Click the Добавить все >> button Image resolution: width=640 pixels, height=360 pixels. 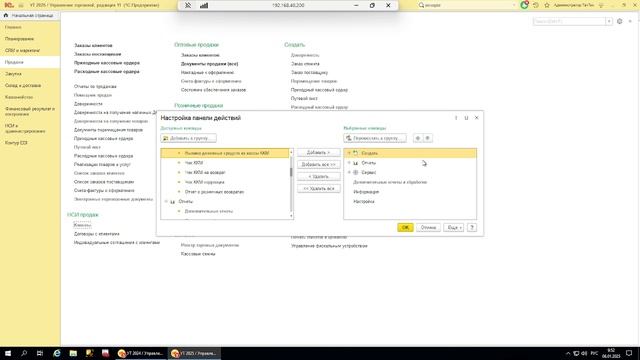point(318,164)
